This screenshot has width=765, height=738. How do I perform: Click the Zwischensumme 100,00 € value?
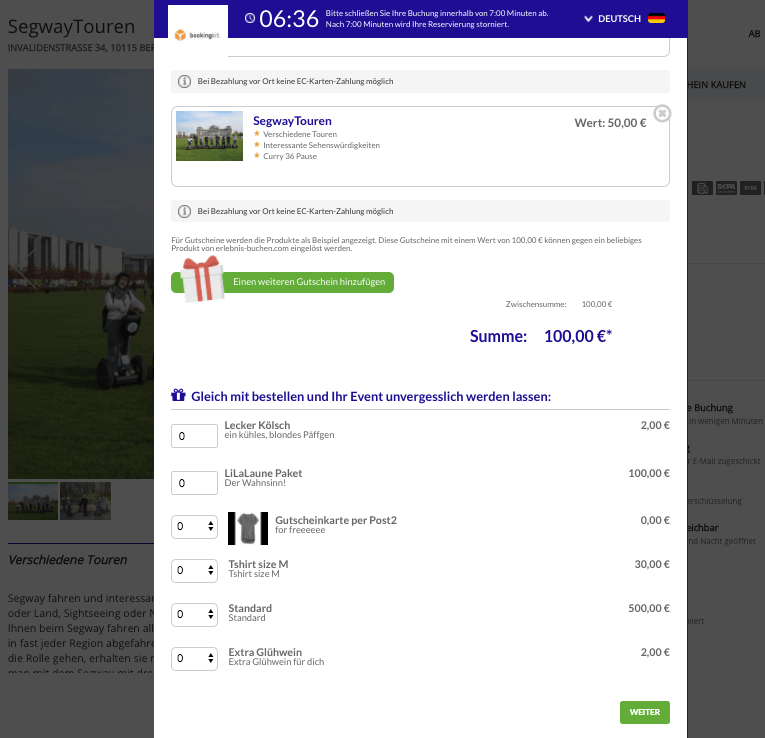click(x=597, y=304)
